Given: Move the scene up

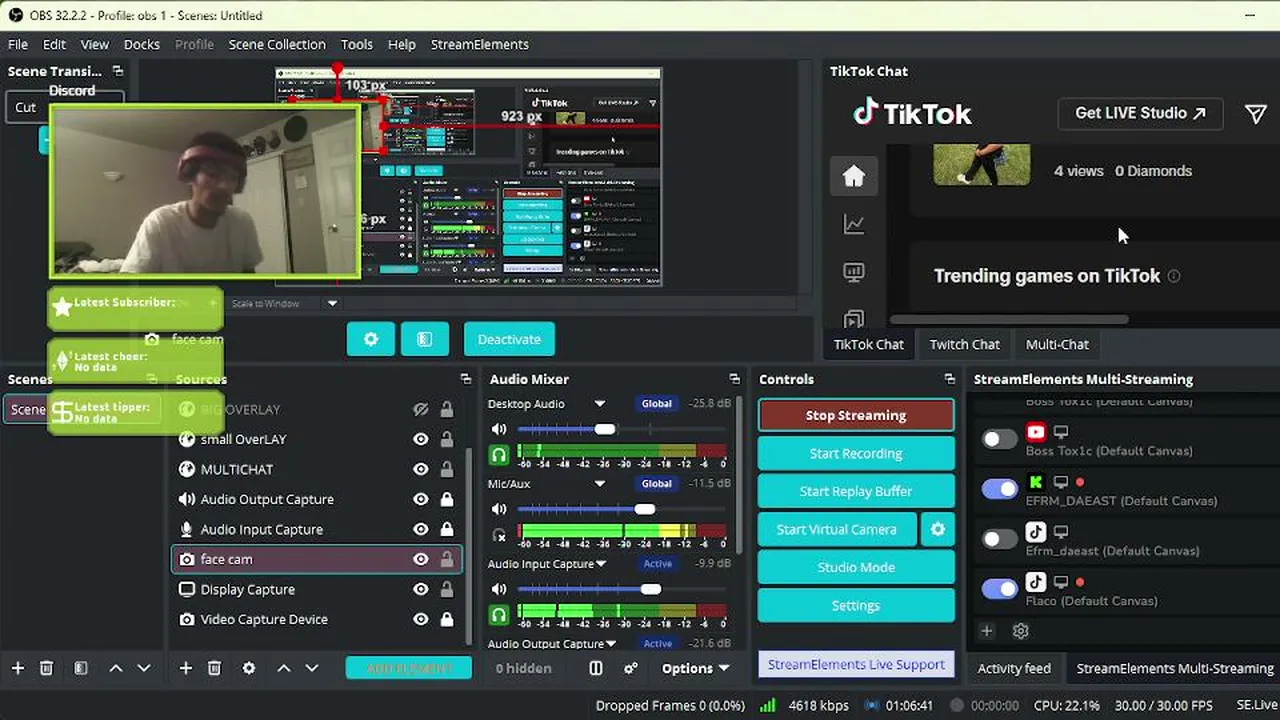Looking at the screenshot, I should (116, 668).
